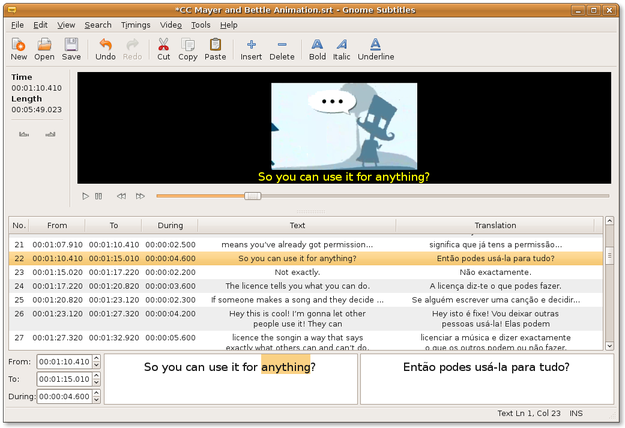The height and width of the screenshot is (428, 625).
Task: Save the subtitles using Save icon
Action: tap(71, 49)
